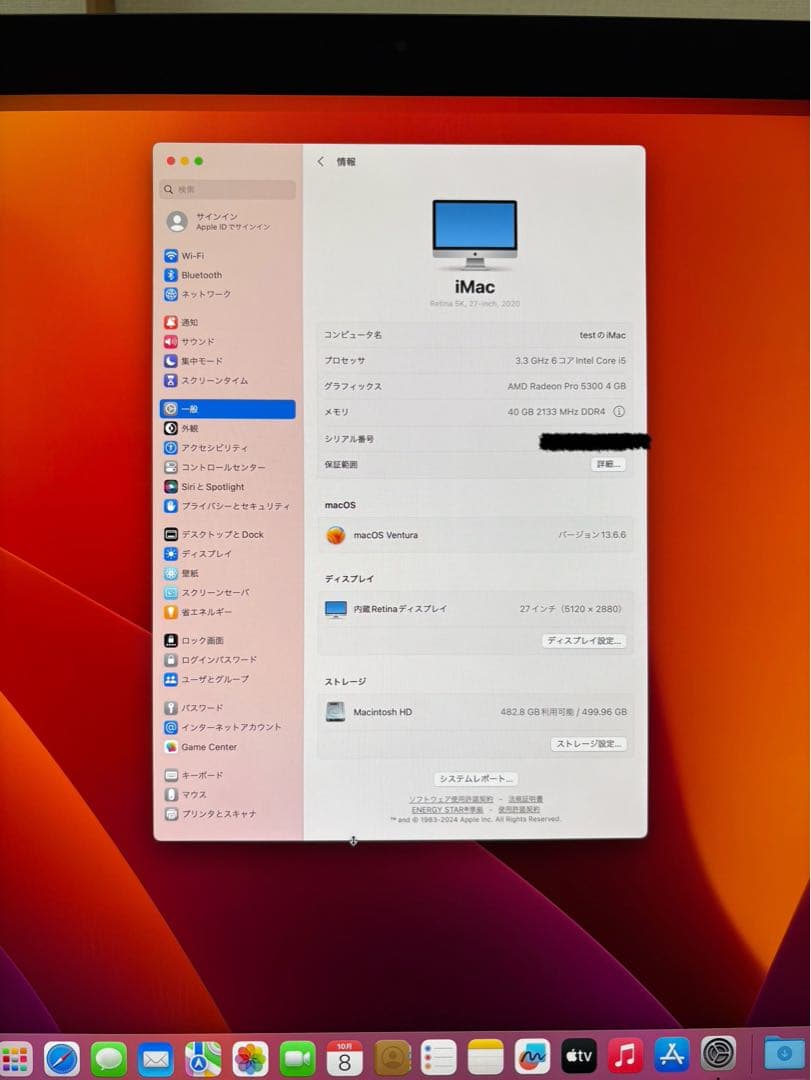Click 詳細 button for 保証範囲

[x=608, y=464]
